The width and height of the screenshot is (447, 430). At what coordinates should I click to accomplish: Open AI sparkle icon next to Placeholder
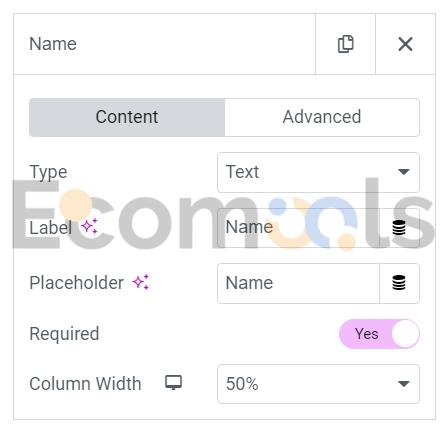click(141, 282)
